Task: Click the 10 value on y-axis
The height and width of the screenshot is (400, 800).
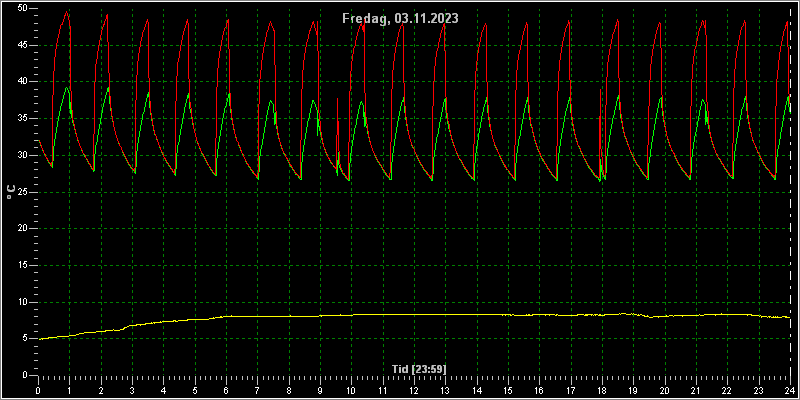Action: coord(22,302)
